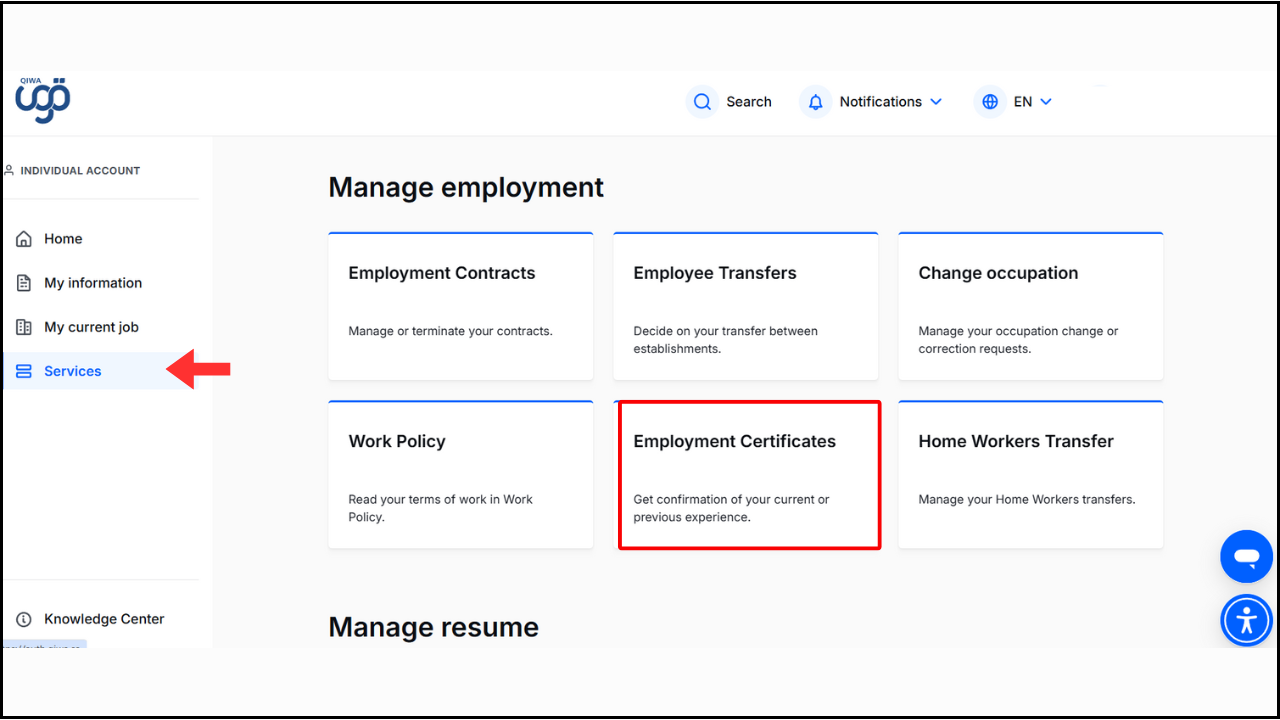Click the Search label in header
The height and width of the screenshot is (720, 1280).
click(x=749, y=102)
